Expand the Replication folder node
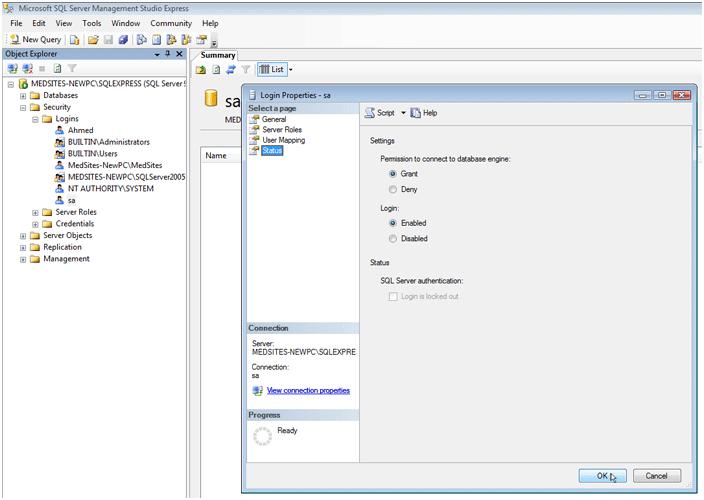This screenshot has height=500, width=704. (23, 247)
